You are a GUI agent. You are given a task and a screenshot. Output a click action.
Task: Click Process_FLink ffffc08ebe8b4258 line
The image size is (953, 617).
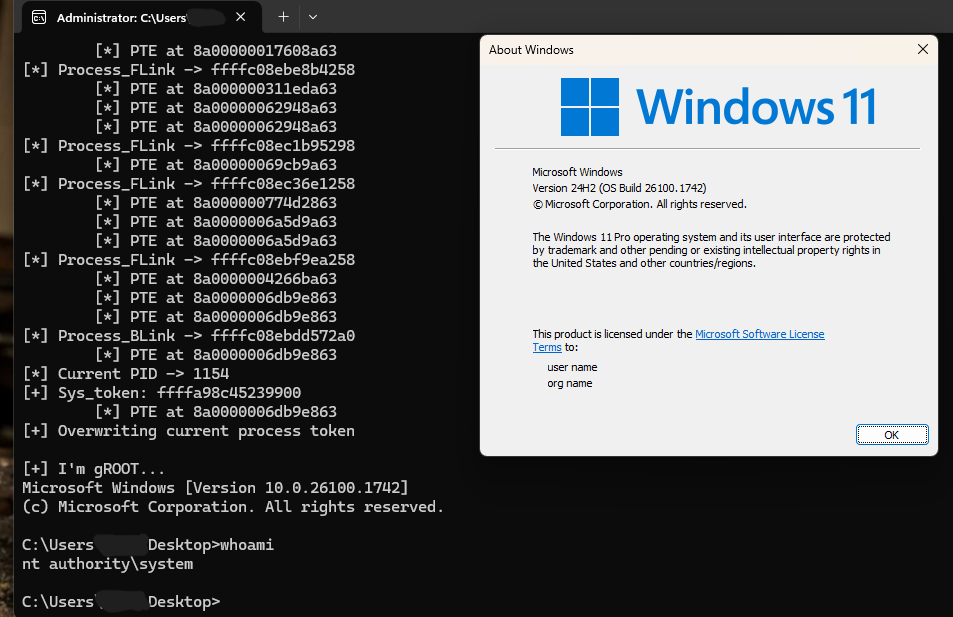[x=188, y=69]
